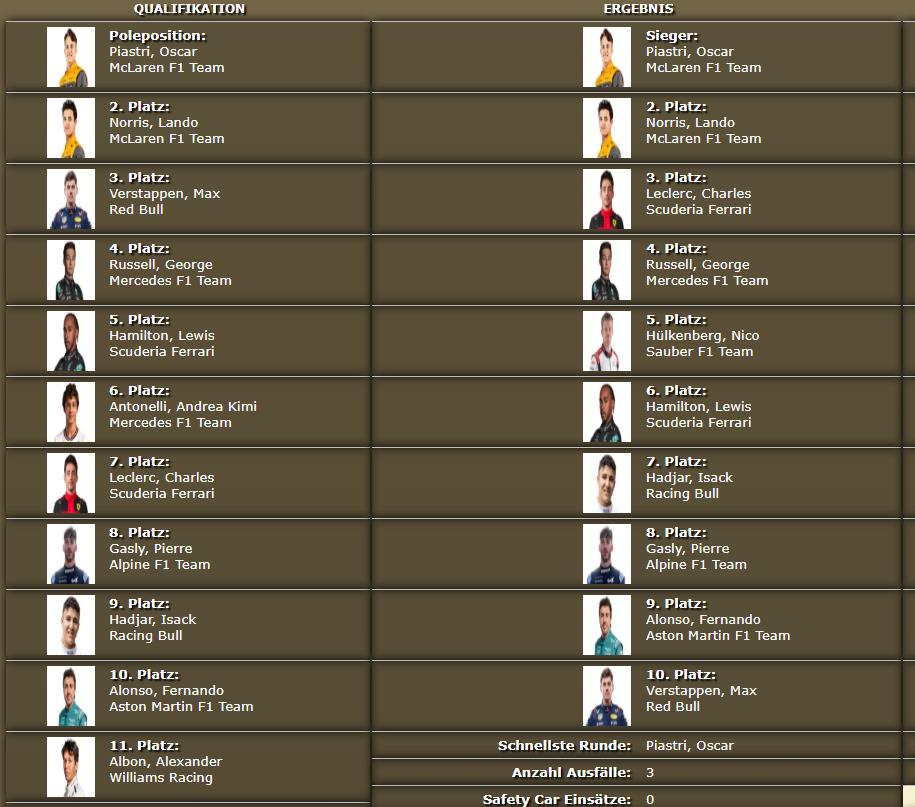This screenshot has width=915, height=807.
Task: Click Hamilton photo in qualifying 5. Platz
Action: (x=71, y=341)
